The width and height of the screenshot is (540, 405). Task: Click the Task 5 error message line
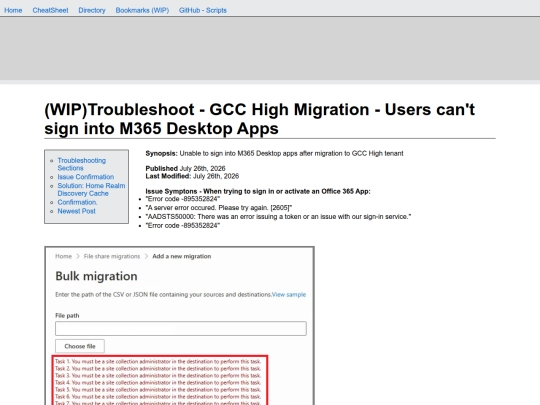[x=158, y=390]
